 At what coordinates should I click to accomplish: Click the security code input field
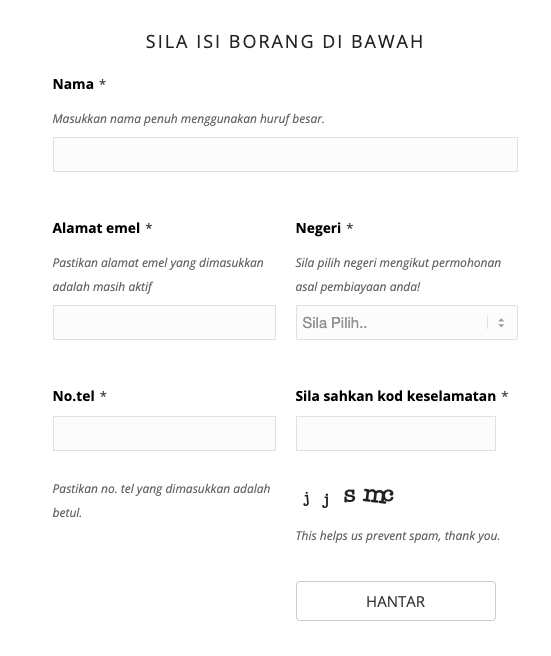tap(396, 433)
